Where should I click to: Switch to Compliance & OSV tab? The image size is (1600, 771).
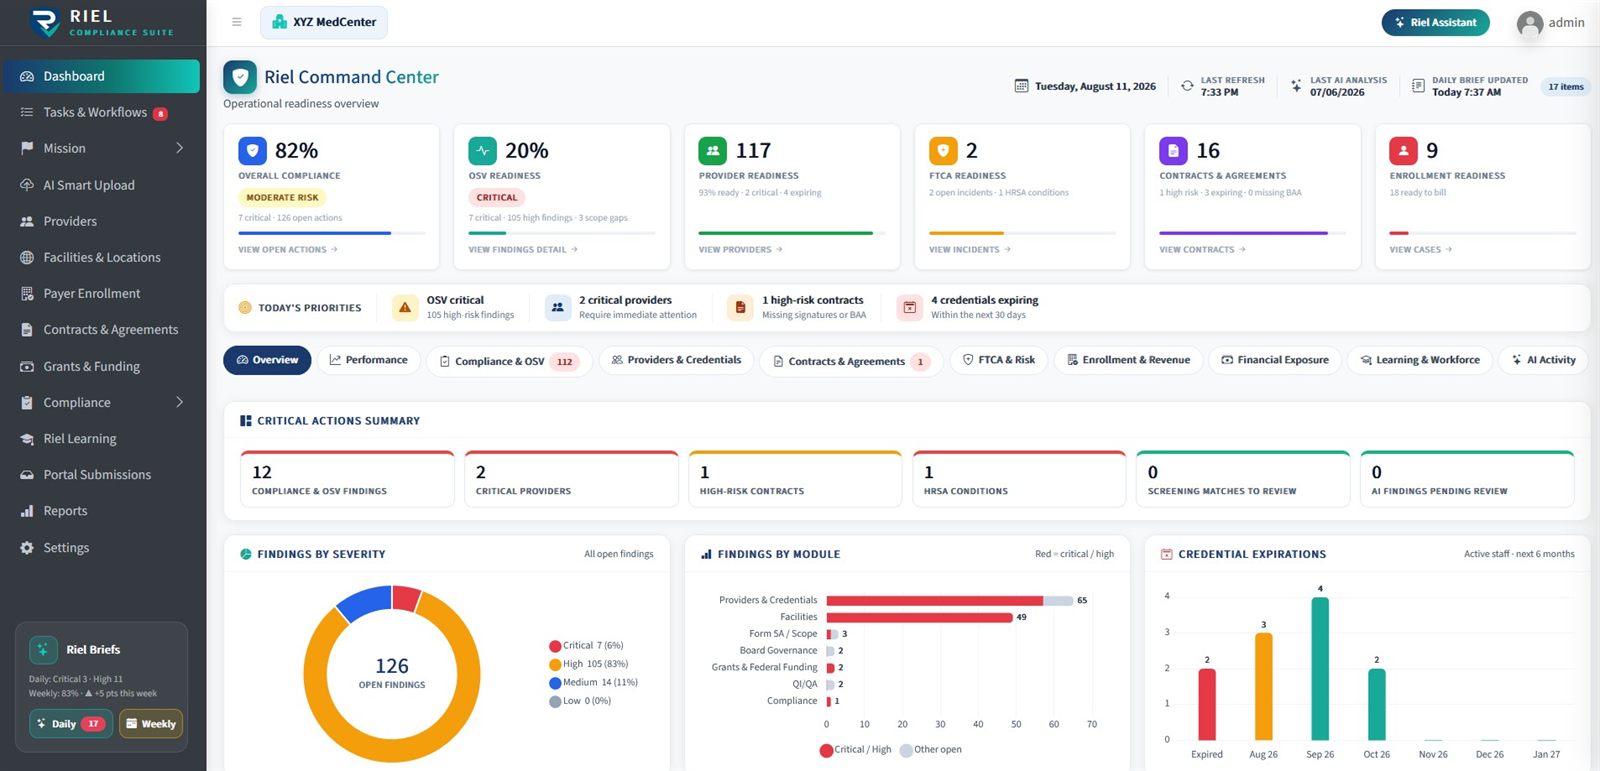pos(509,361)
